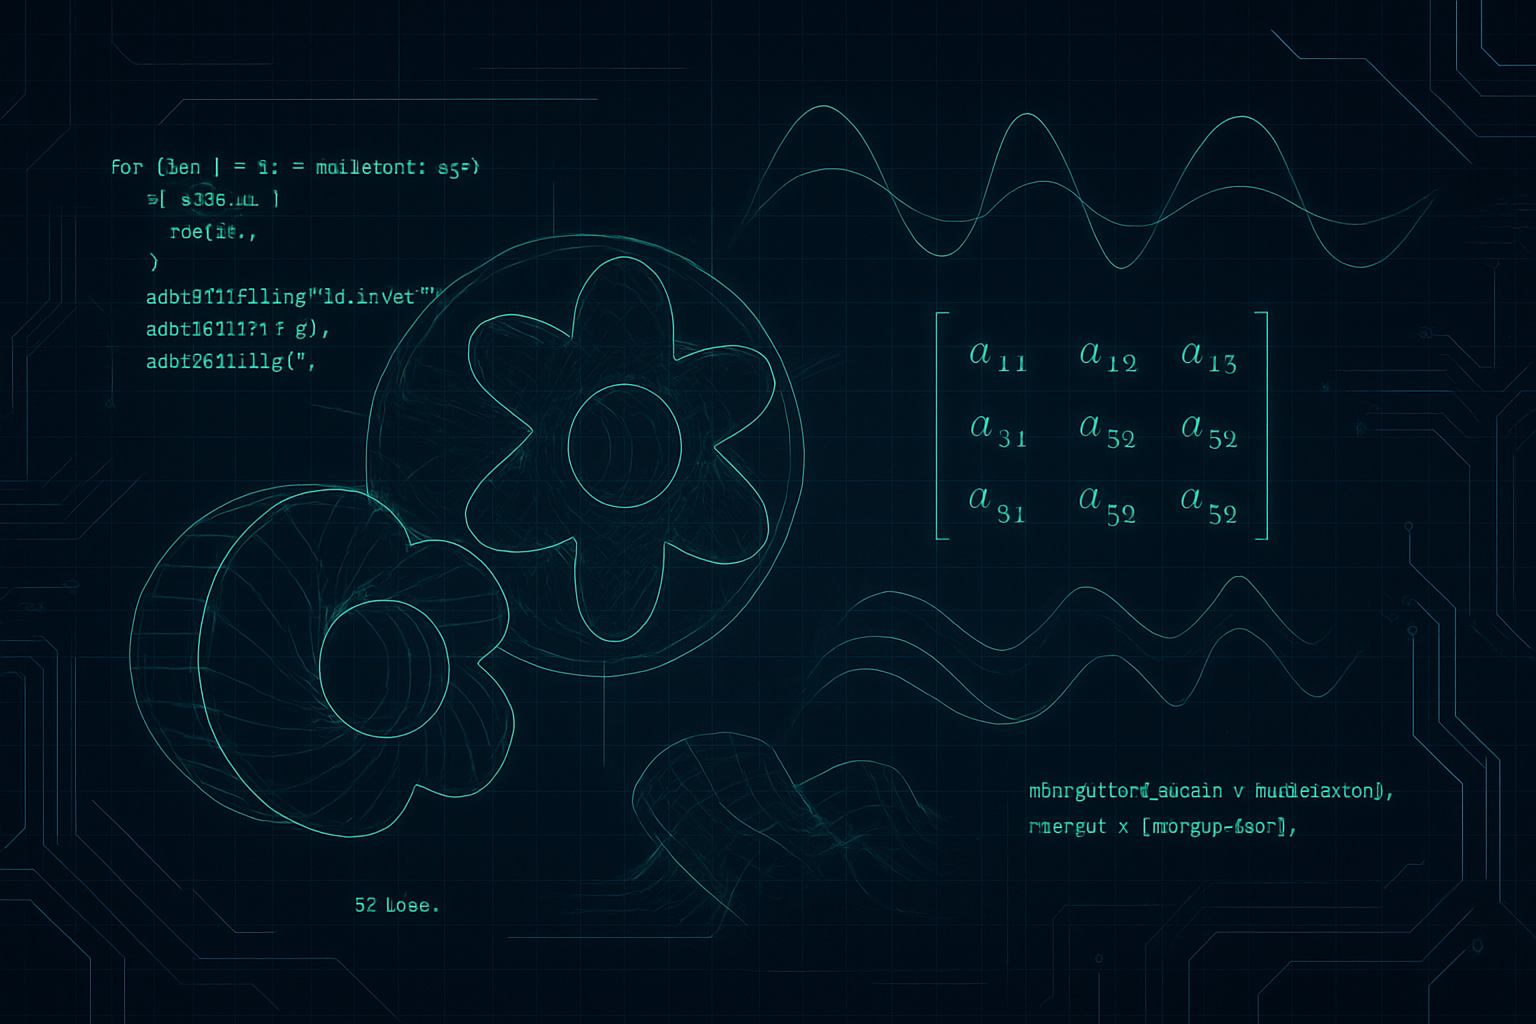Click the center hole of the lower-left gear

[x=383, y=664]
